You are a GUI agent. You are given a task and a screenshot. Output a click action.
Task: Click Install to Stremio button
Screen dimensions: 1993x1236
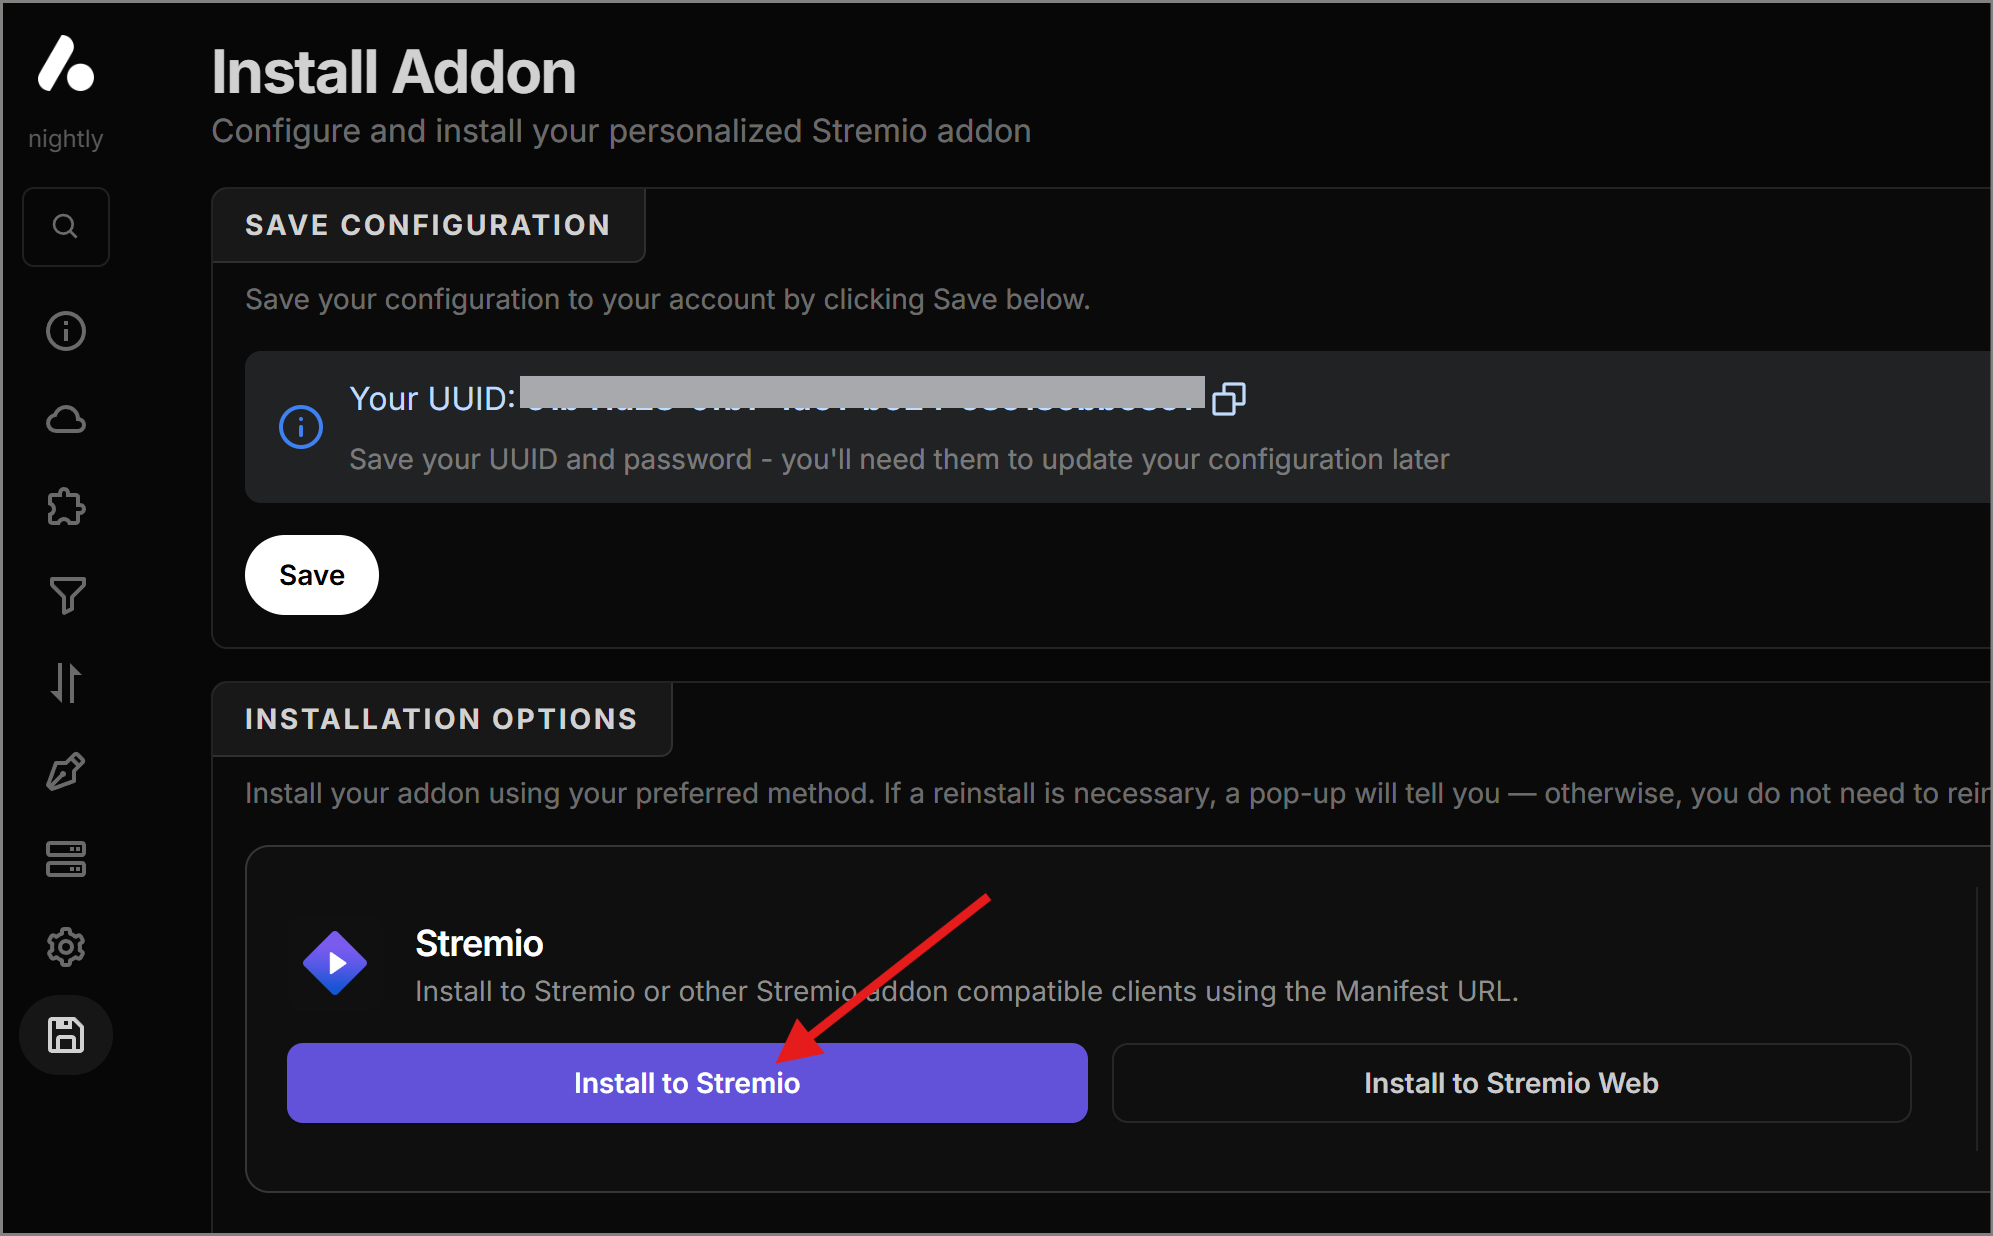(x=687, y=1083)
